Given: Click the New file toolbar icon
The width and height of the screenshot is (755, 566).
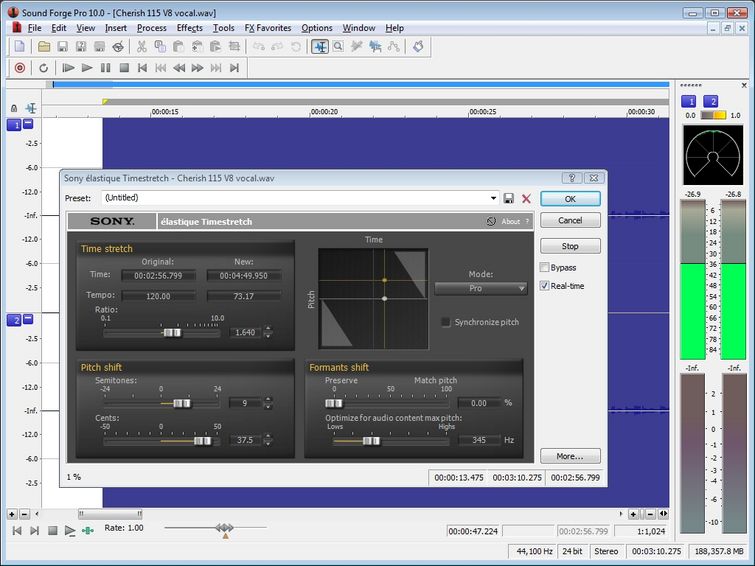Looking at the screenshot, I should (x=20, y=47).
